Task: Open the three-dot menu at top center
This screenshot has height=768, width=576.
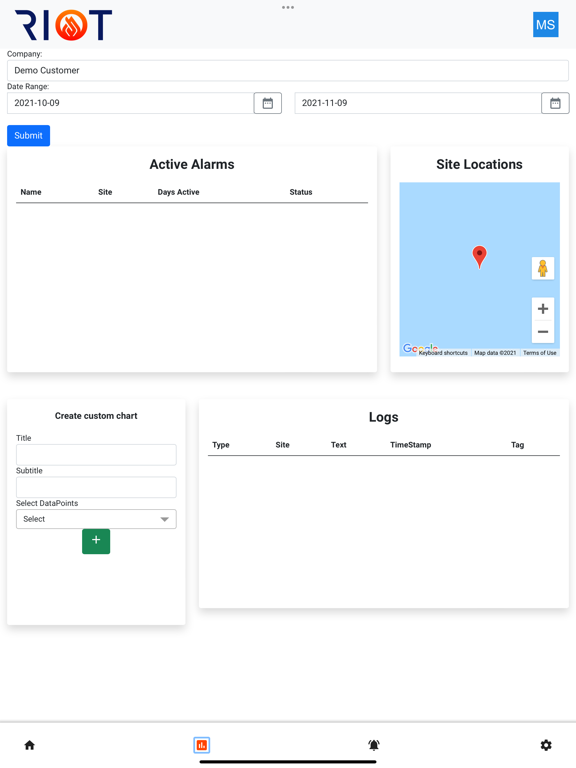Action: click(x=288, y=7)
